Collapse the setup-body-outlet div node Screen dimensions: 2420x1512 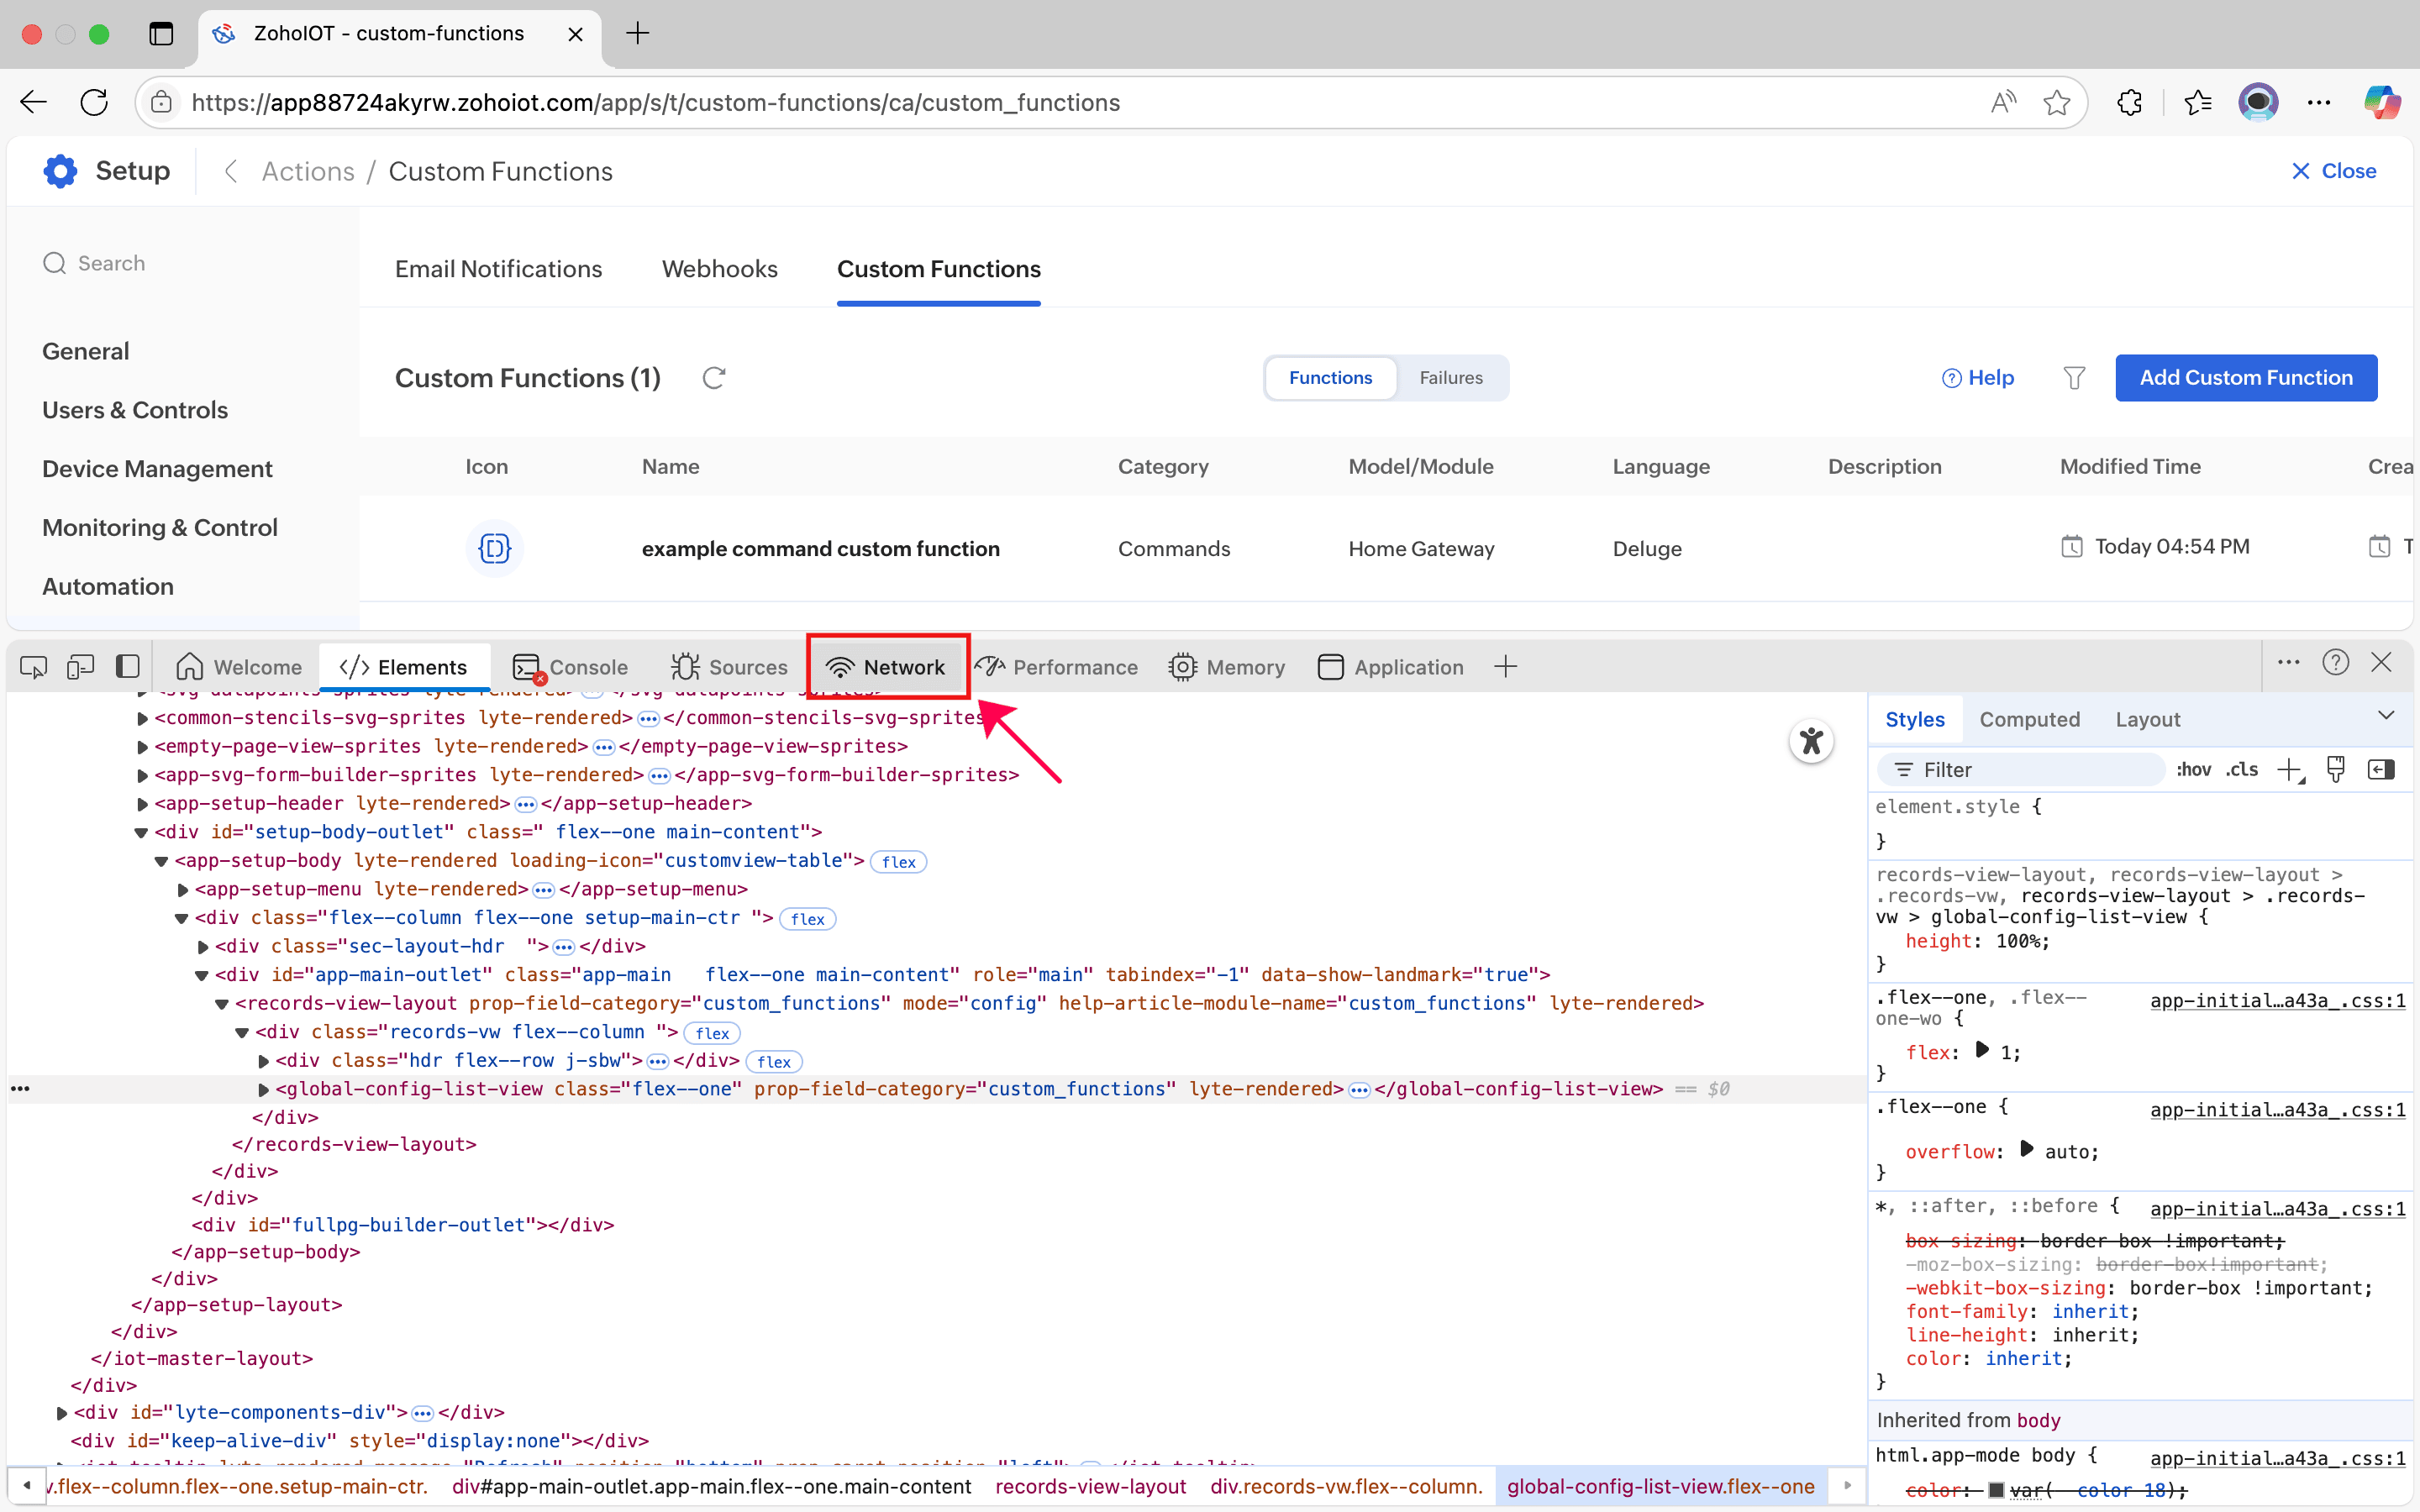(x=141, y=832)
